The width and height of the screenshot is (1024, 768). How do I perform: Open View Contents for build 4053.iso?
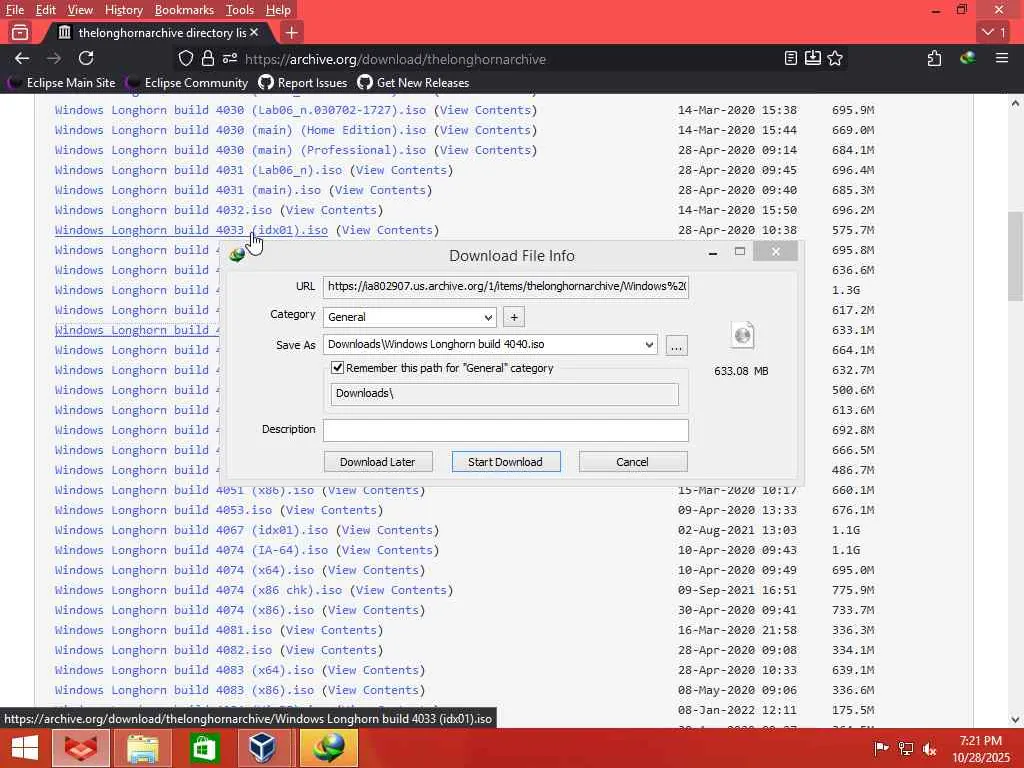(x=331, y=510)
